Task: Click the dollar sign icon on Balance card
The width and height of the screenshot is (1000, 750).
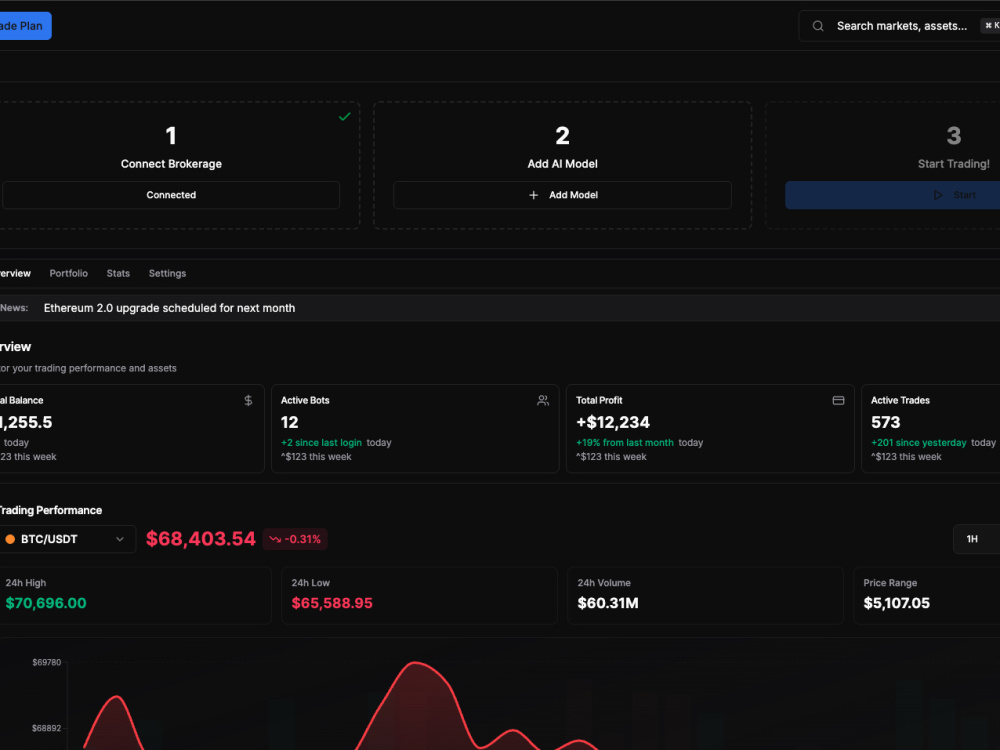Action: tap(248, 401)
